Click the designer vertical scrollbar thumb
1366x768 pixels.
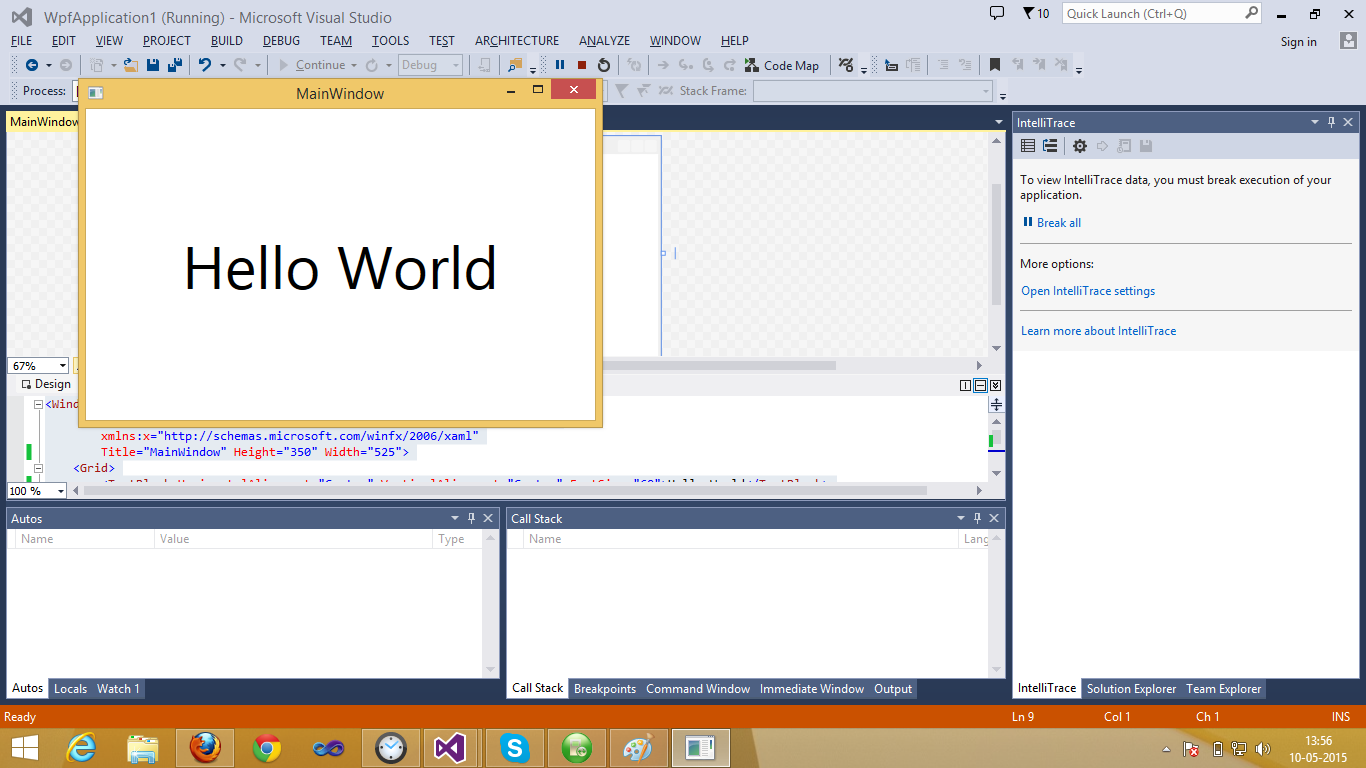[996, 245]
